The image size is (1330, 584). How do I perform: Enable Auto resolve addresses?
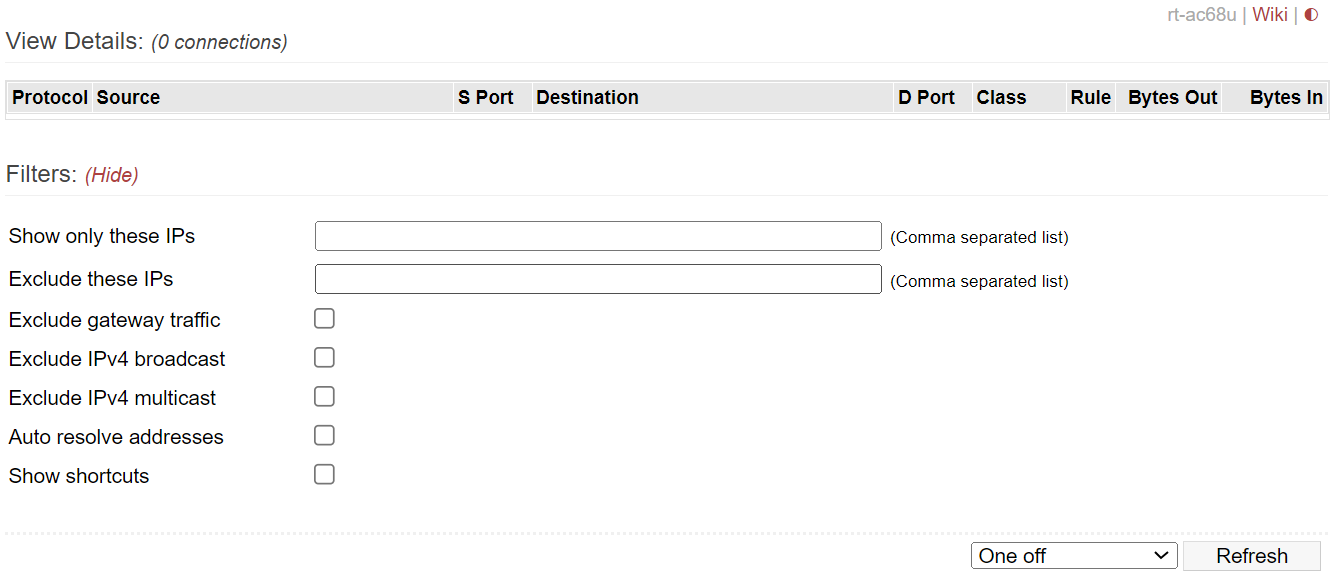324,436
